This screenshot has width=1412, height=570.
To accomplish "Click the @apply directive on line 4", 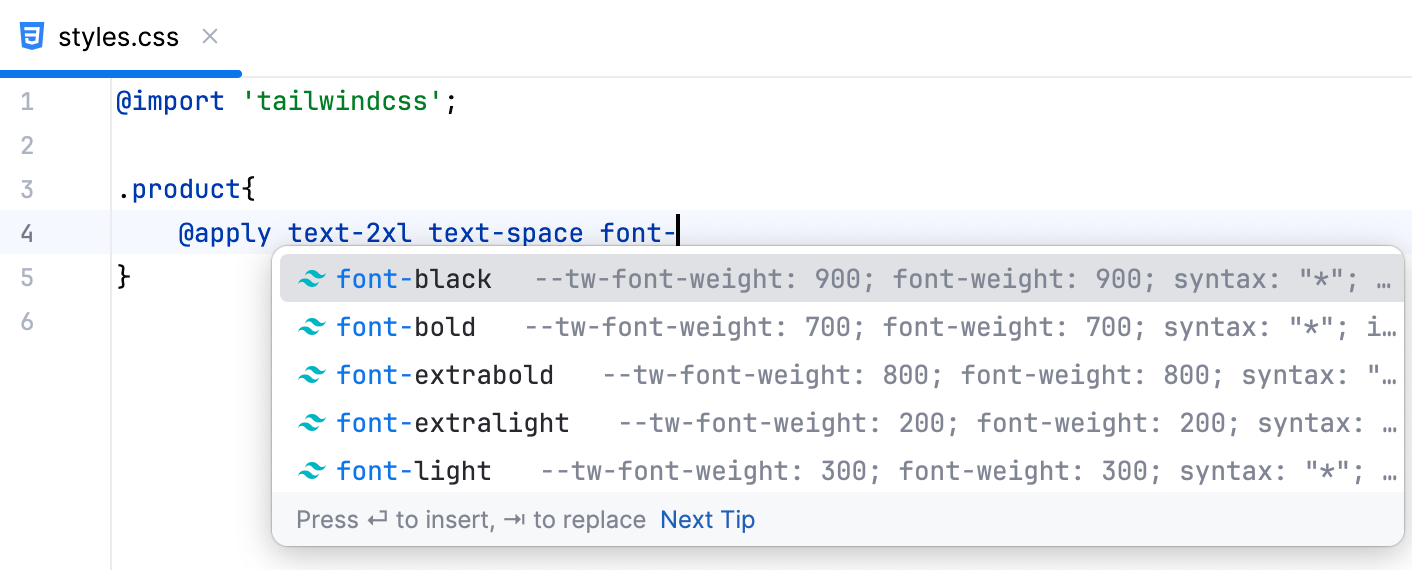I will 225,234.
